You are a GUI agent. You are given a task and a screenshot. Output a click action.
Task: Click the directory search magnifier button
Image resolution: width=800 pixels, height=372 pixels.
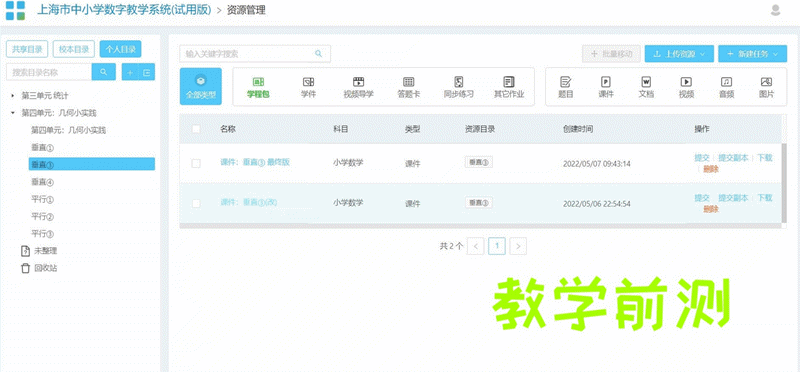click(x=104, y=72)
